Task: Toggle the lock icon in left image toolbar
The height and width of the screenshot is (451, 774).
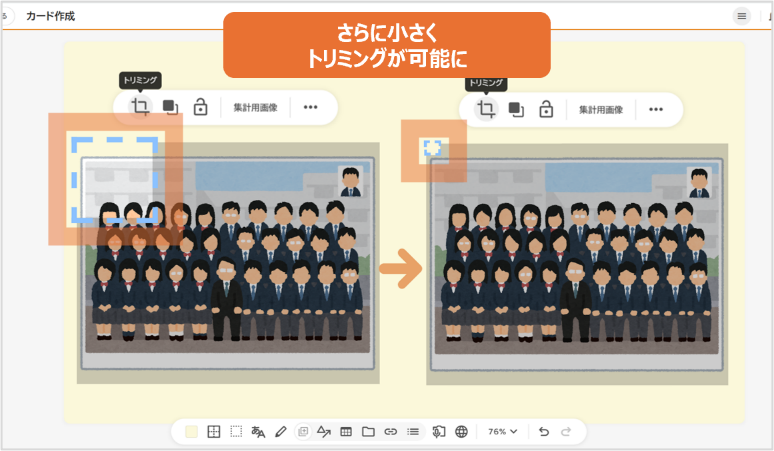Action: [x=200, y=107]
